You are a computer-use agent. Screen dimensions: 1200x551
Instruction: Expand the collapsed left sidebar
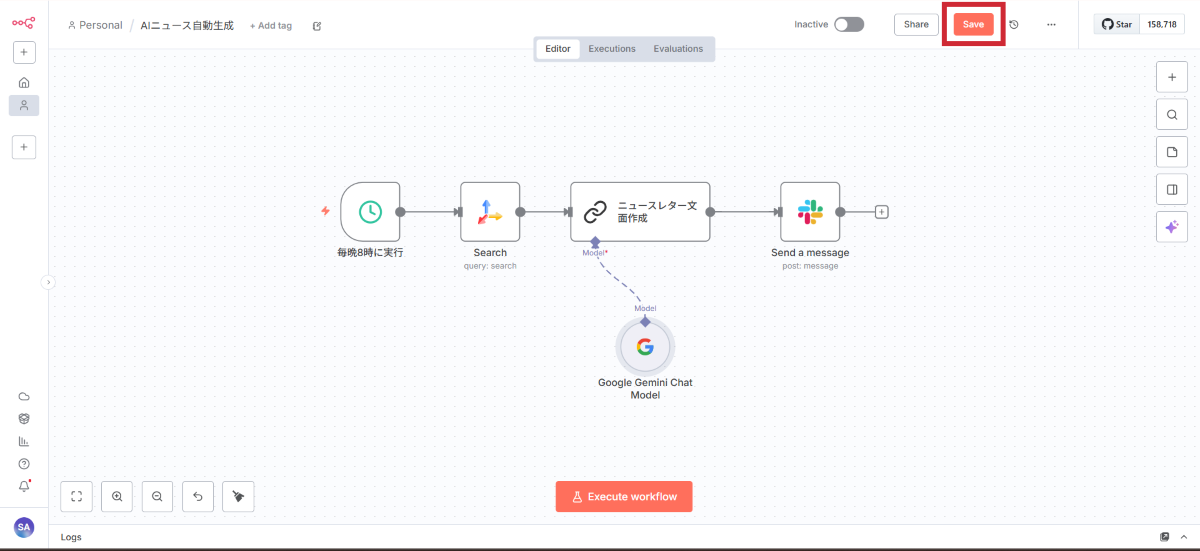click(x=48, y=283)
